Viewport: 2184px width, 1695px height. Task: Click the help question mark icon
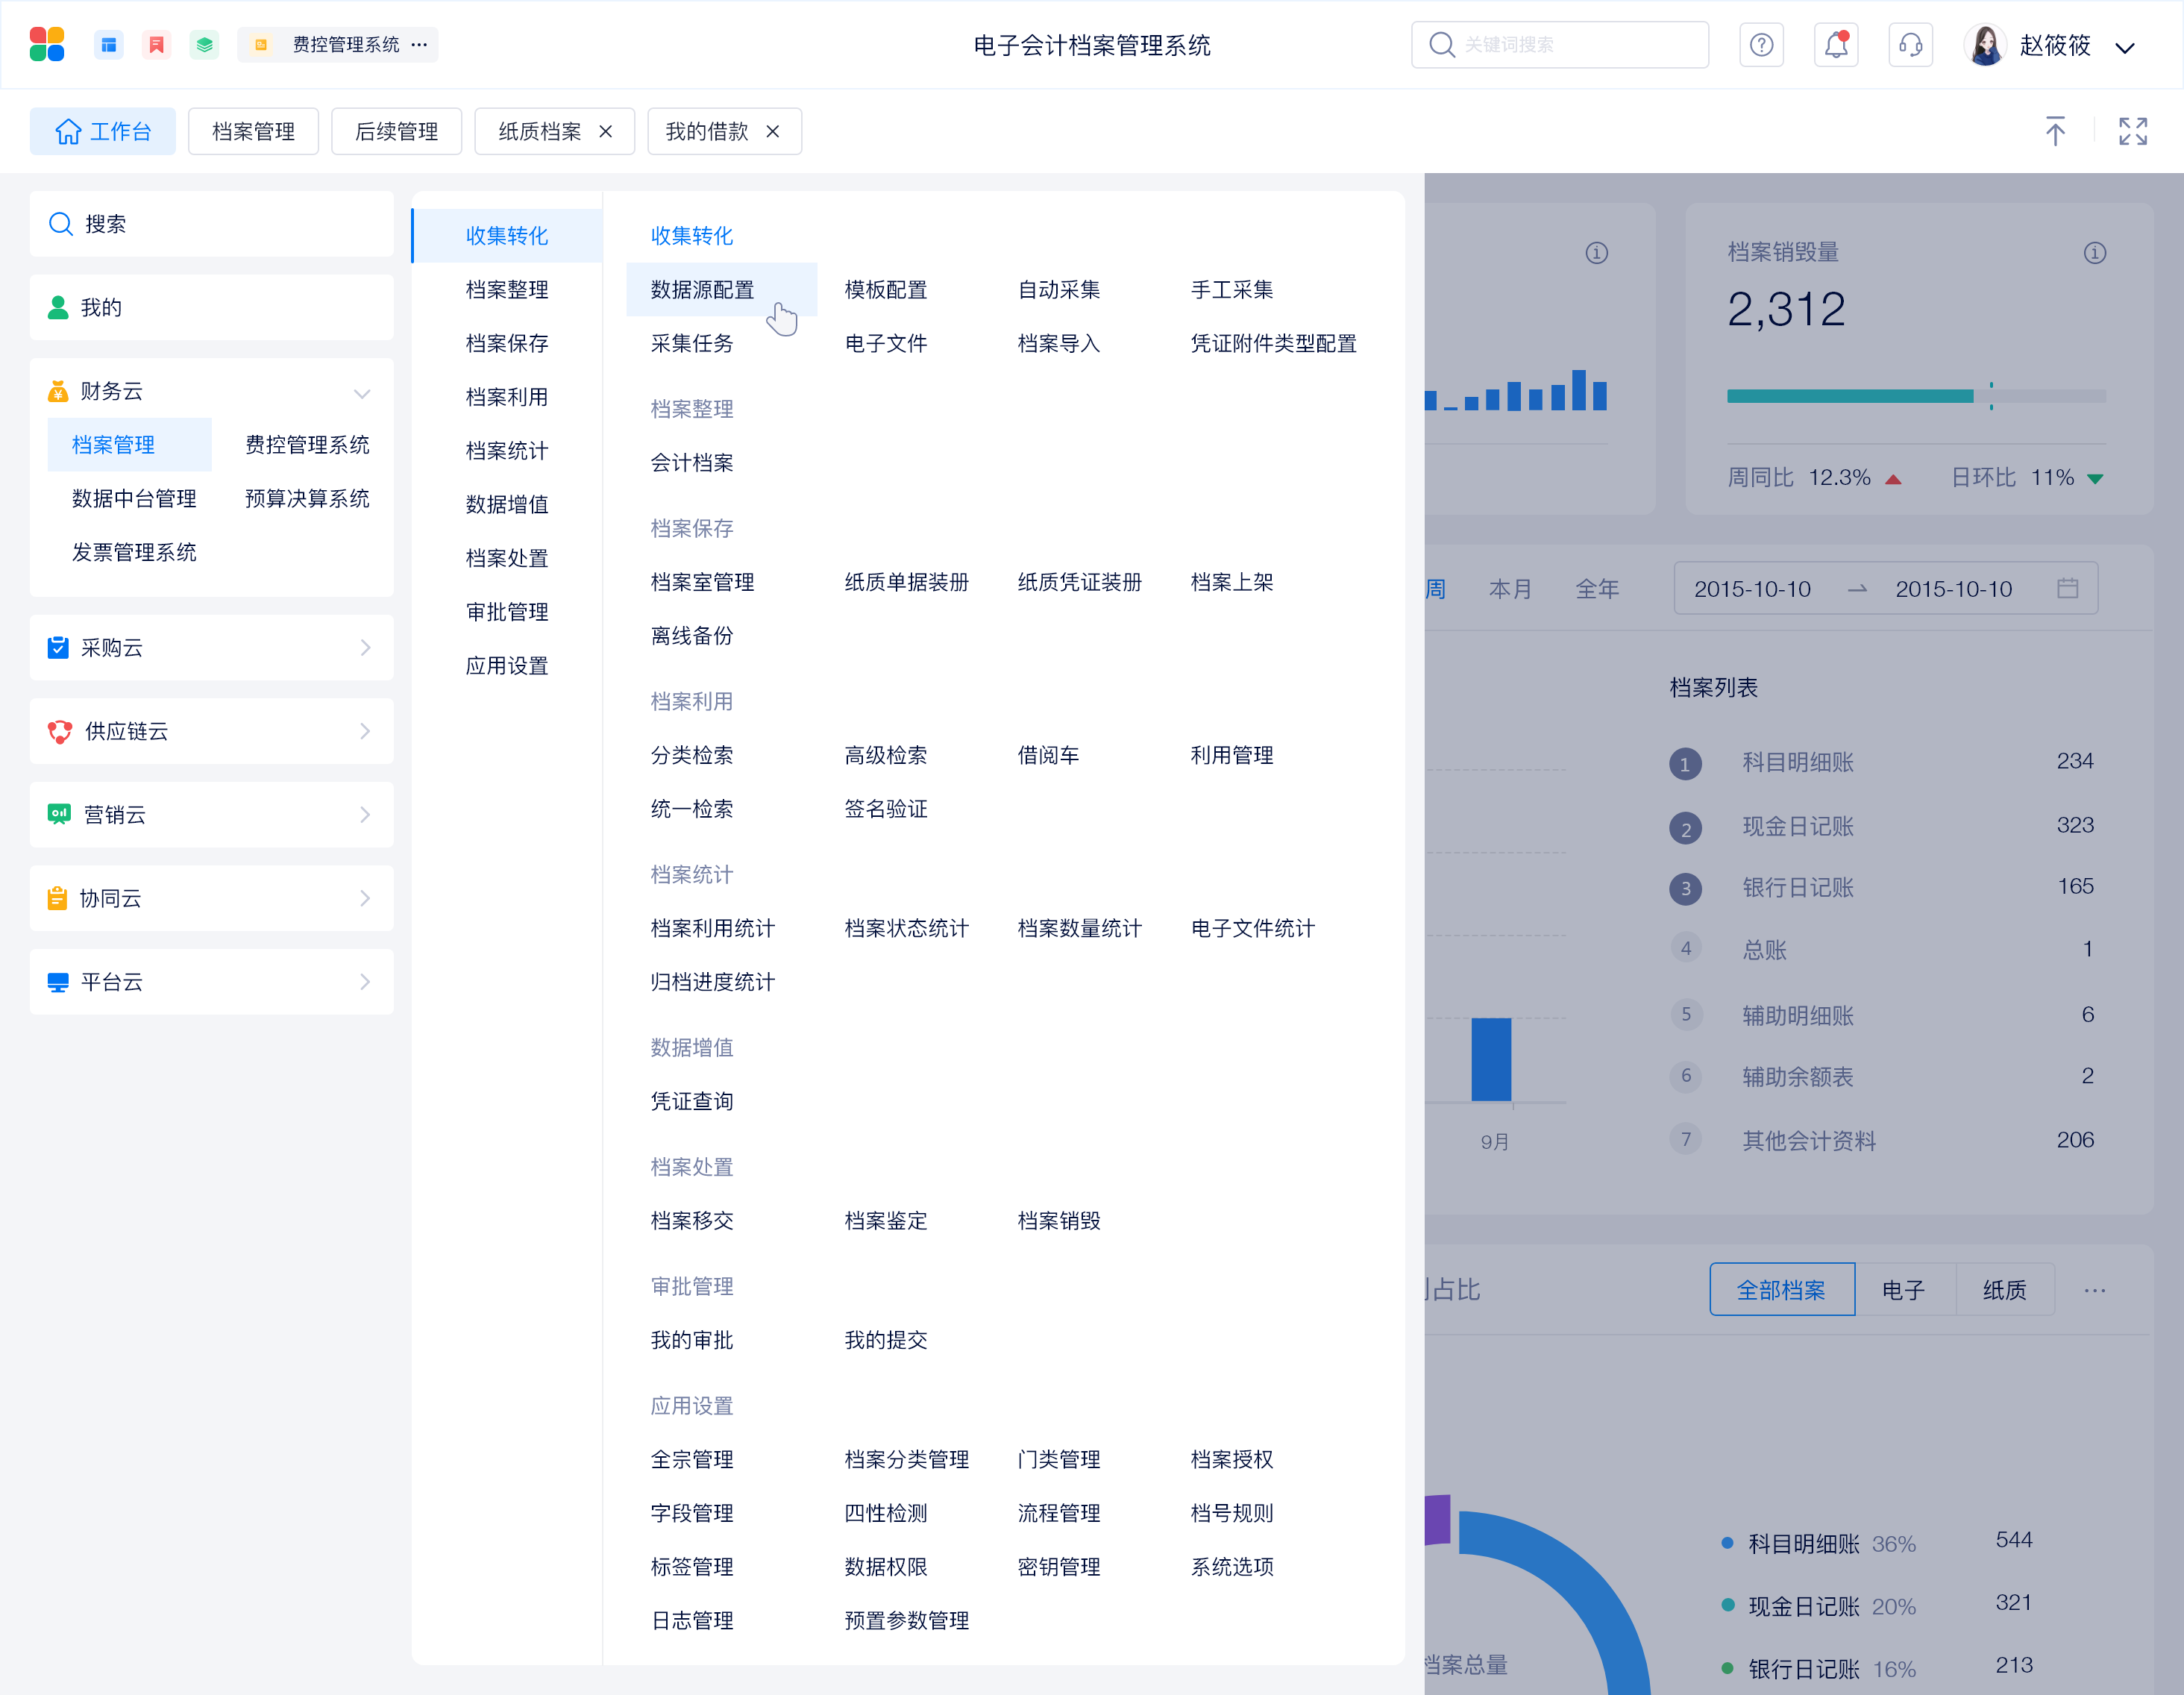point(1761,44)
